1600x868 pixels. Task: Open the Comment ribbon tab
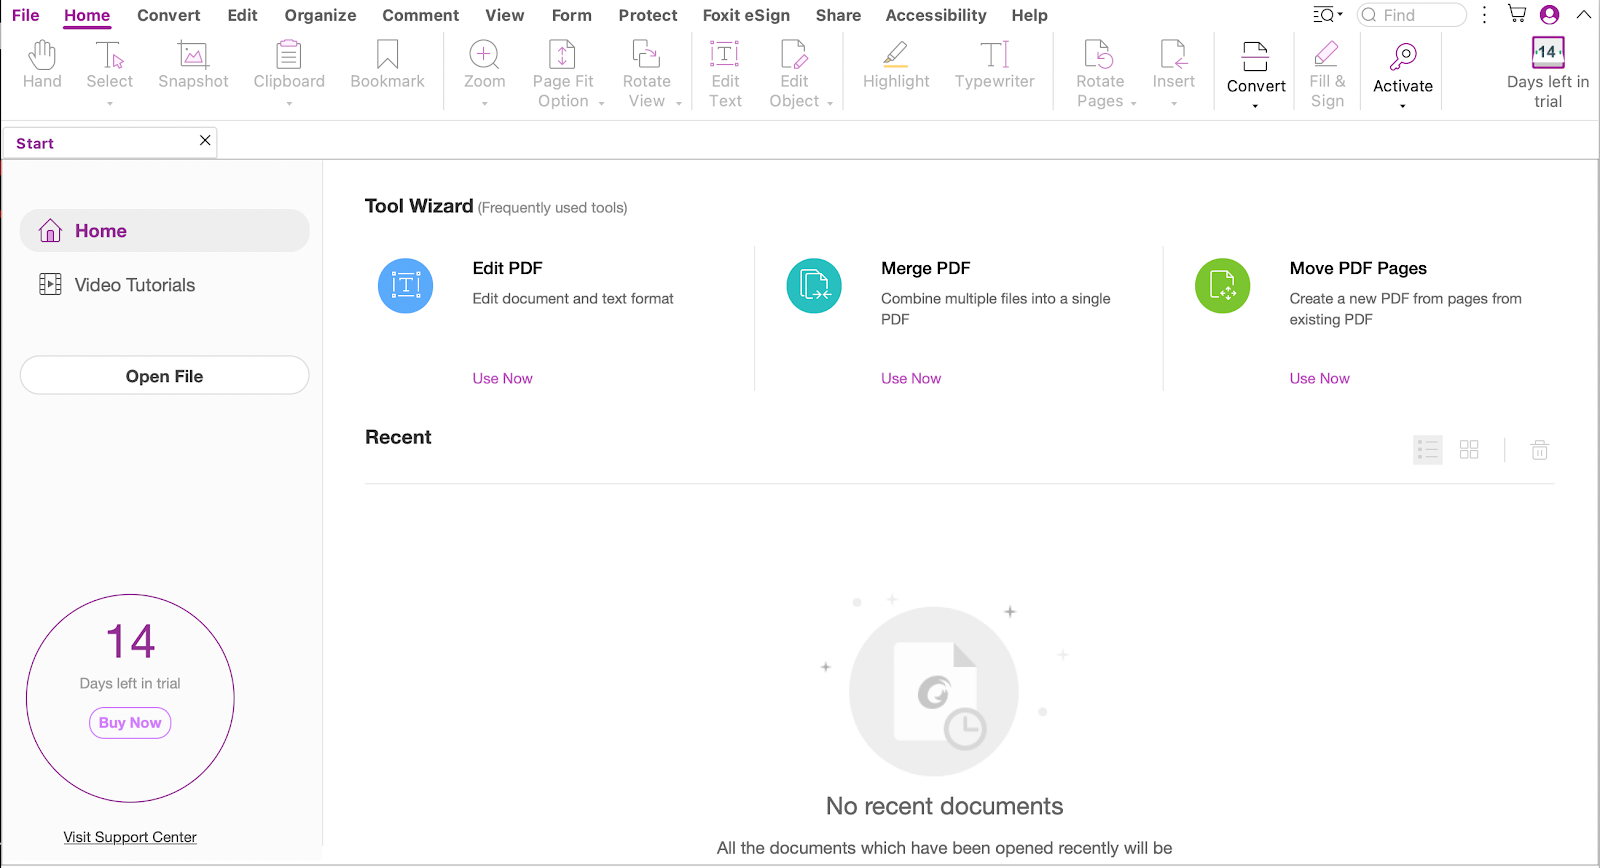pos(421,15)
